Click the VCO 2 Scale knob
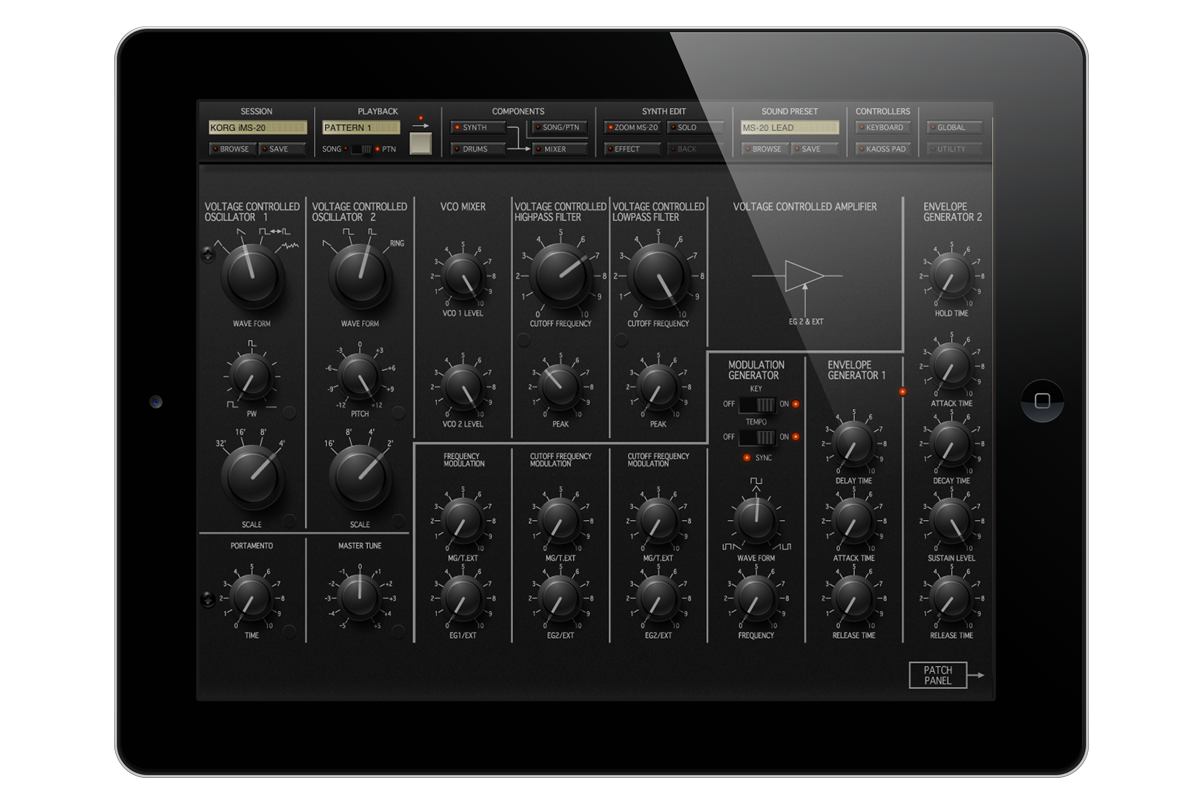 360,477
